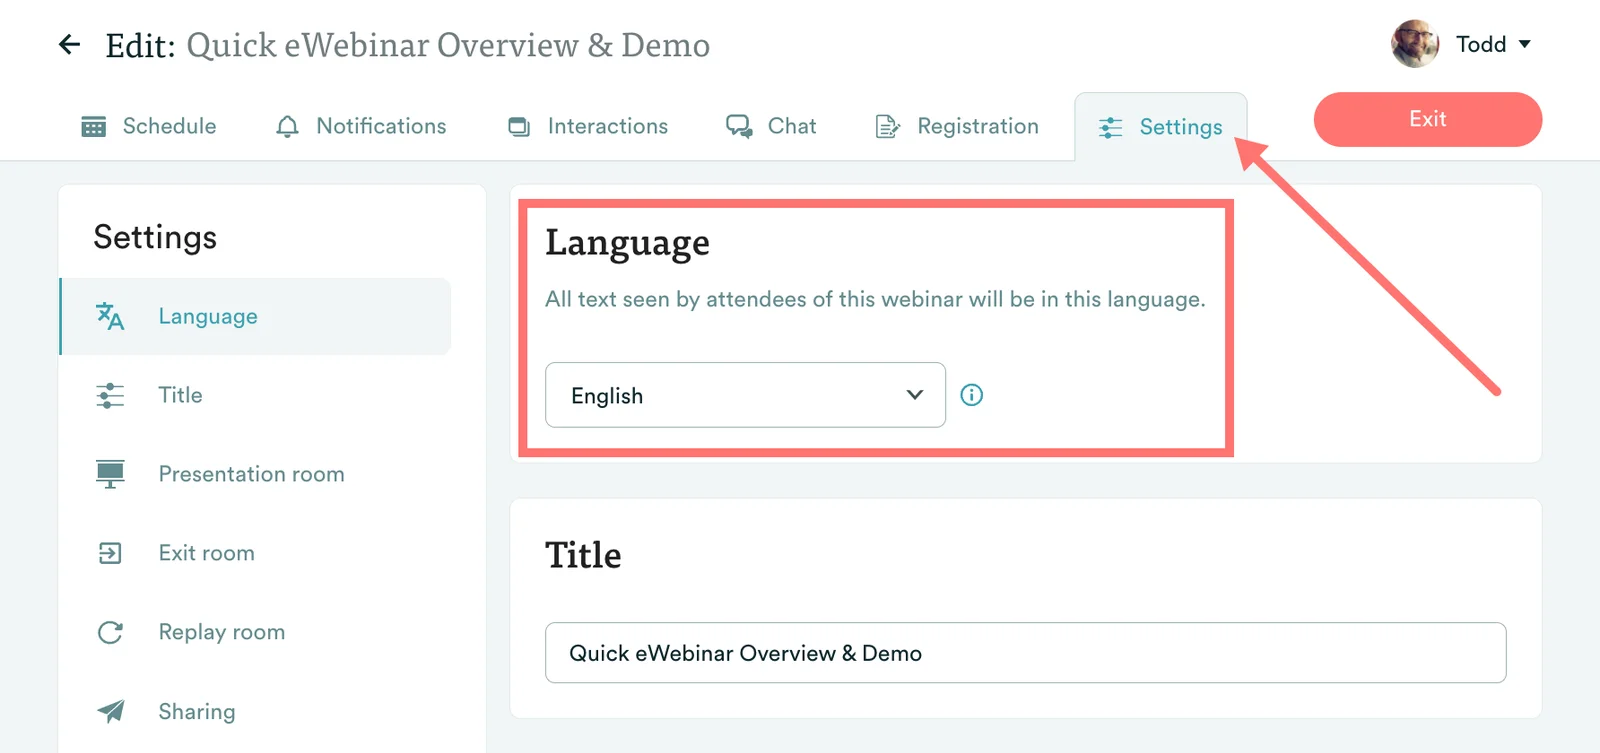Open Presentation room settings
This screenshot has height=753, width=1600.
[256, 474]
